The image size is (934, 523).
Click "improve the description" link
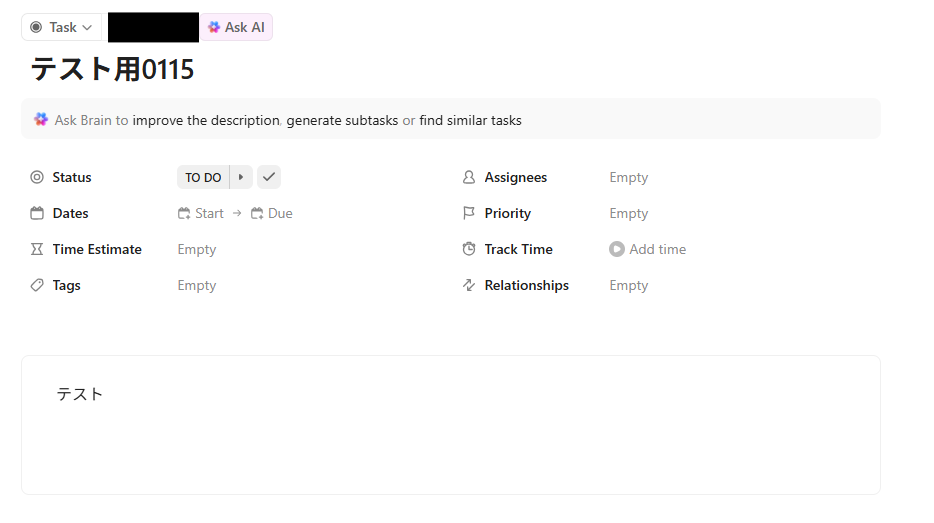[x=206, y=120]
